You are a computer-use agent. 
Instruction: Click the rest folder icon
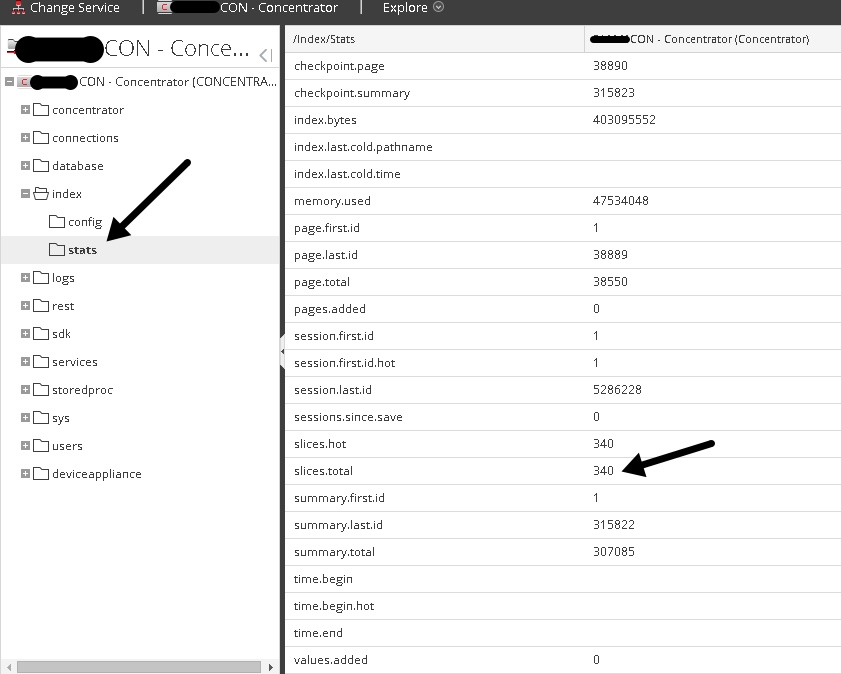click(41, 306)
